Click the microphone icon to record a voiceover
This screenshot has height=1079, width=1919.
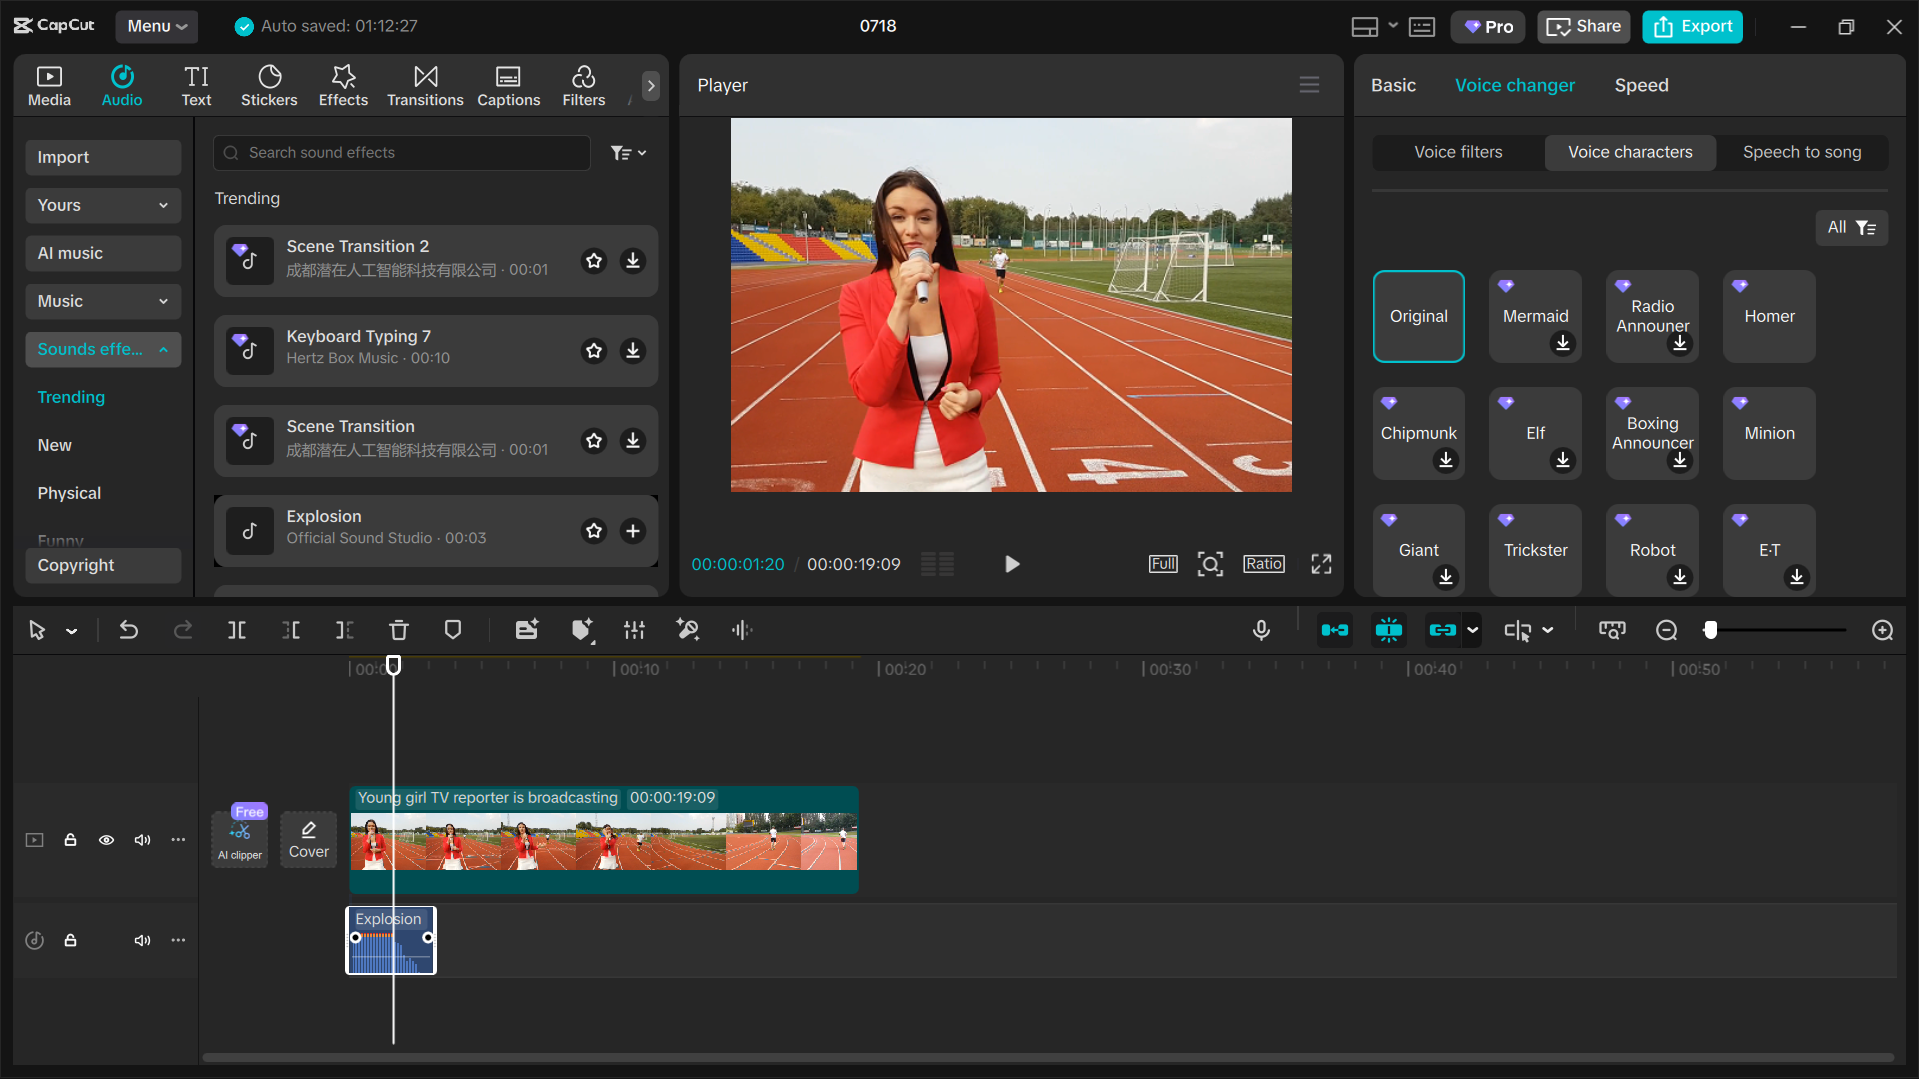point(1261,630)
